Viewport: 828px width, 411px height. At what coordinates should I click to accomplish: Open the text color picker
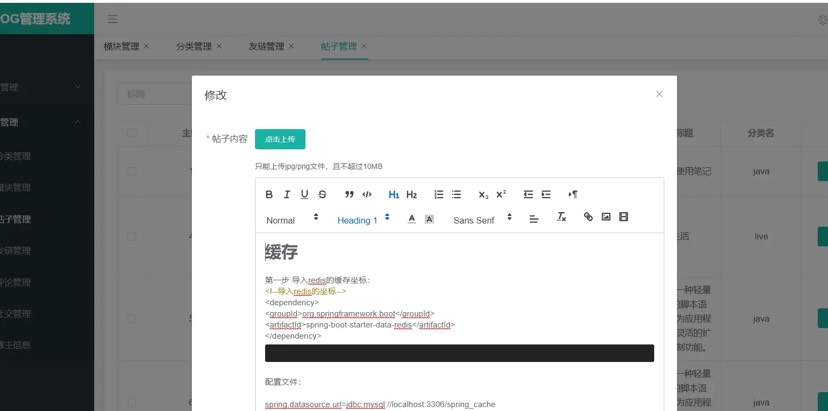(x=411, y=218)
